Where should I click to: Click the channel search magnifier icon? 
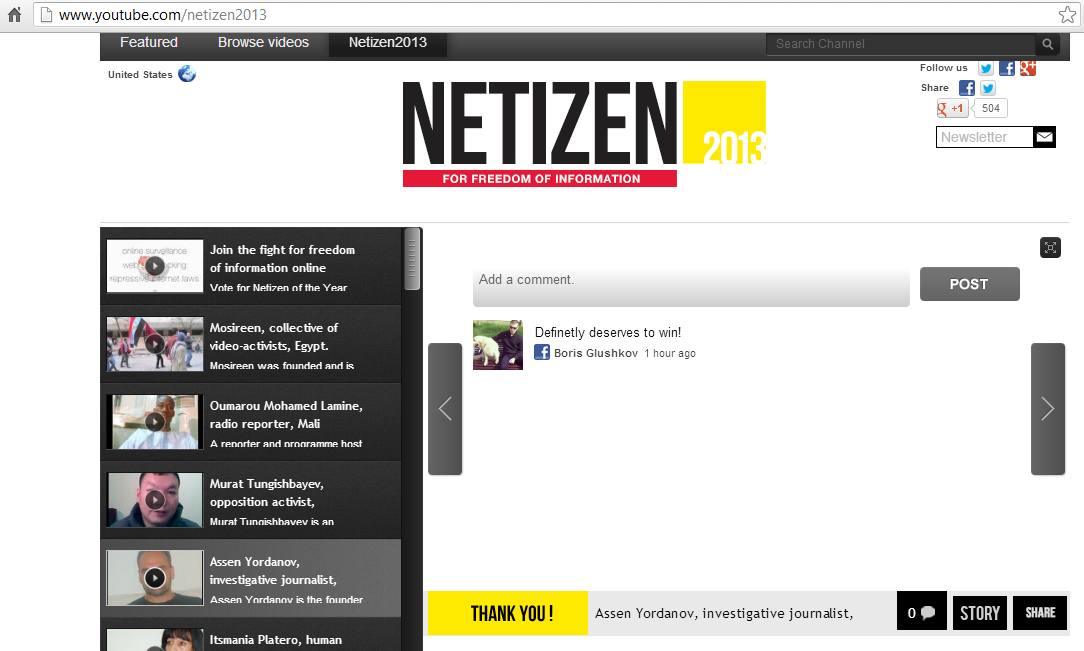click(x=1048, y=44)
